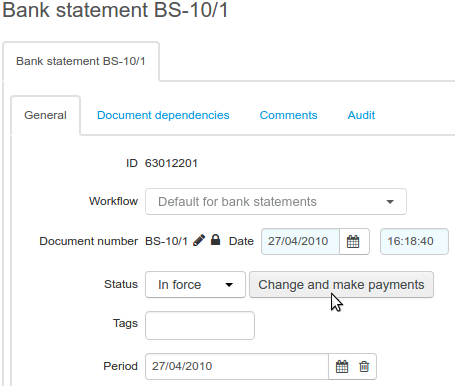Select the General tab
This screenshot has height=386, width=455.
click(x=45, y=115)
